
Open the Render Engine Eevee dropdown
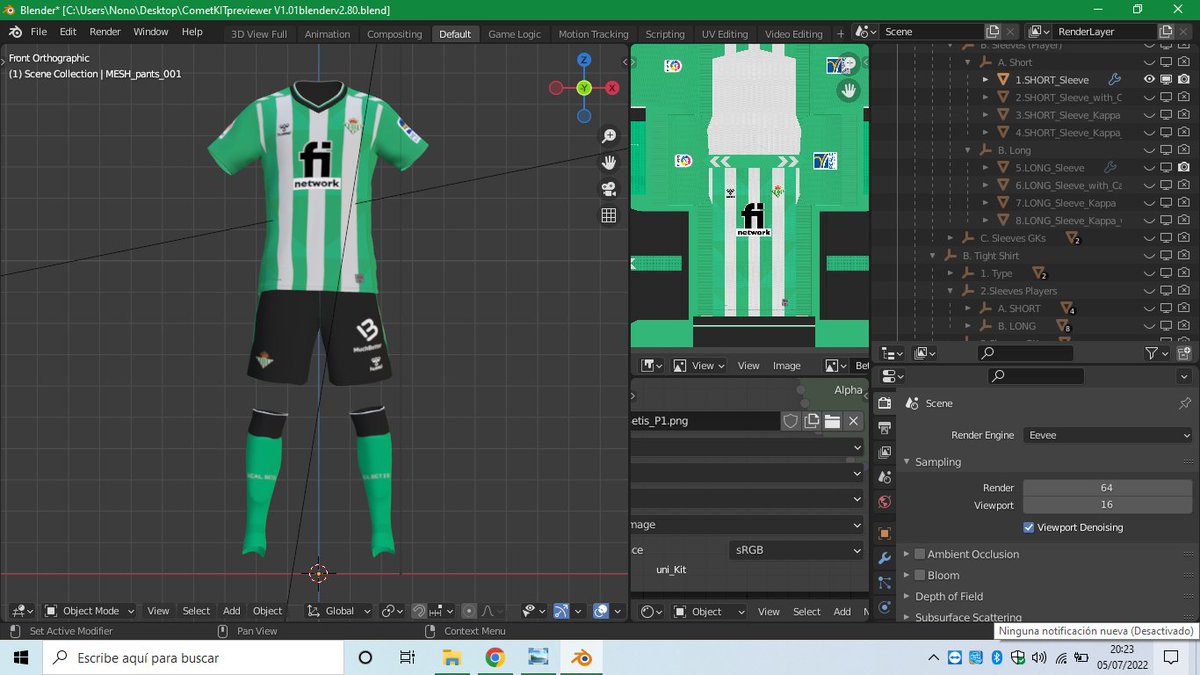coord(1108,435)
